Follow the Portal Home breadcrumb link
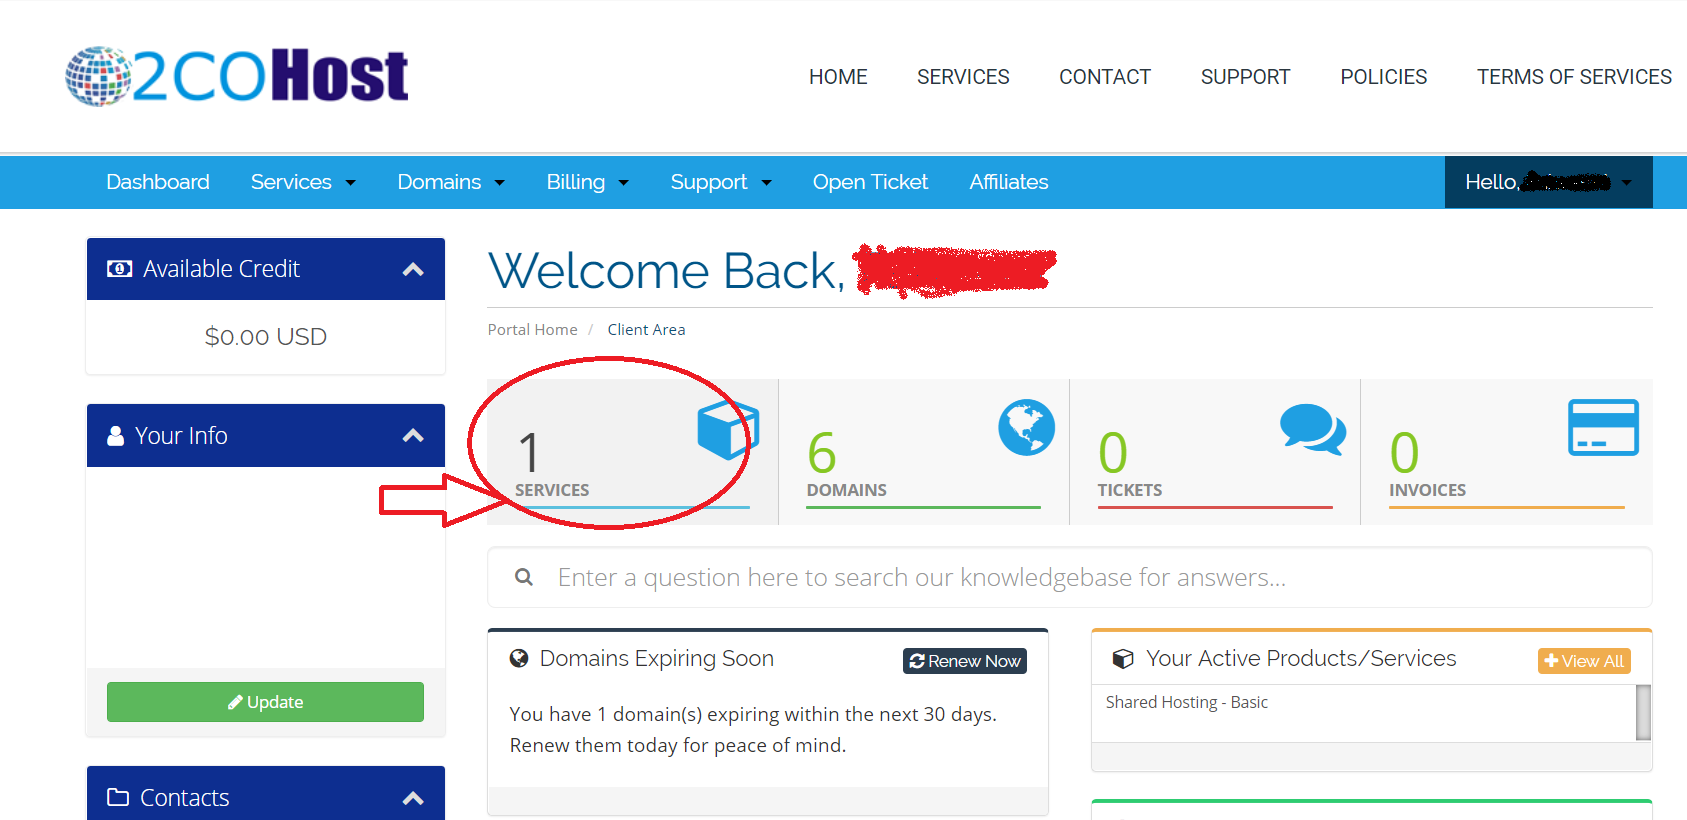The height and width of the screenshot is (820, 1687). (x=532, y=330)
